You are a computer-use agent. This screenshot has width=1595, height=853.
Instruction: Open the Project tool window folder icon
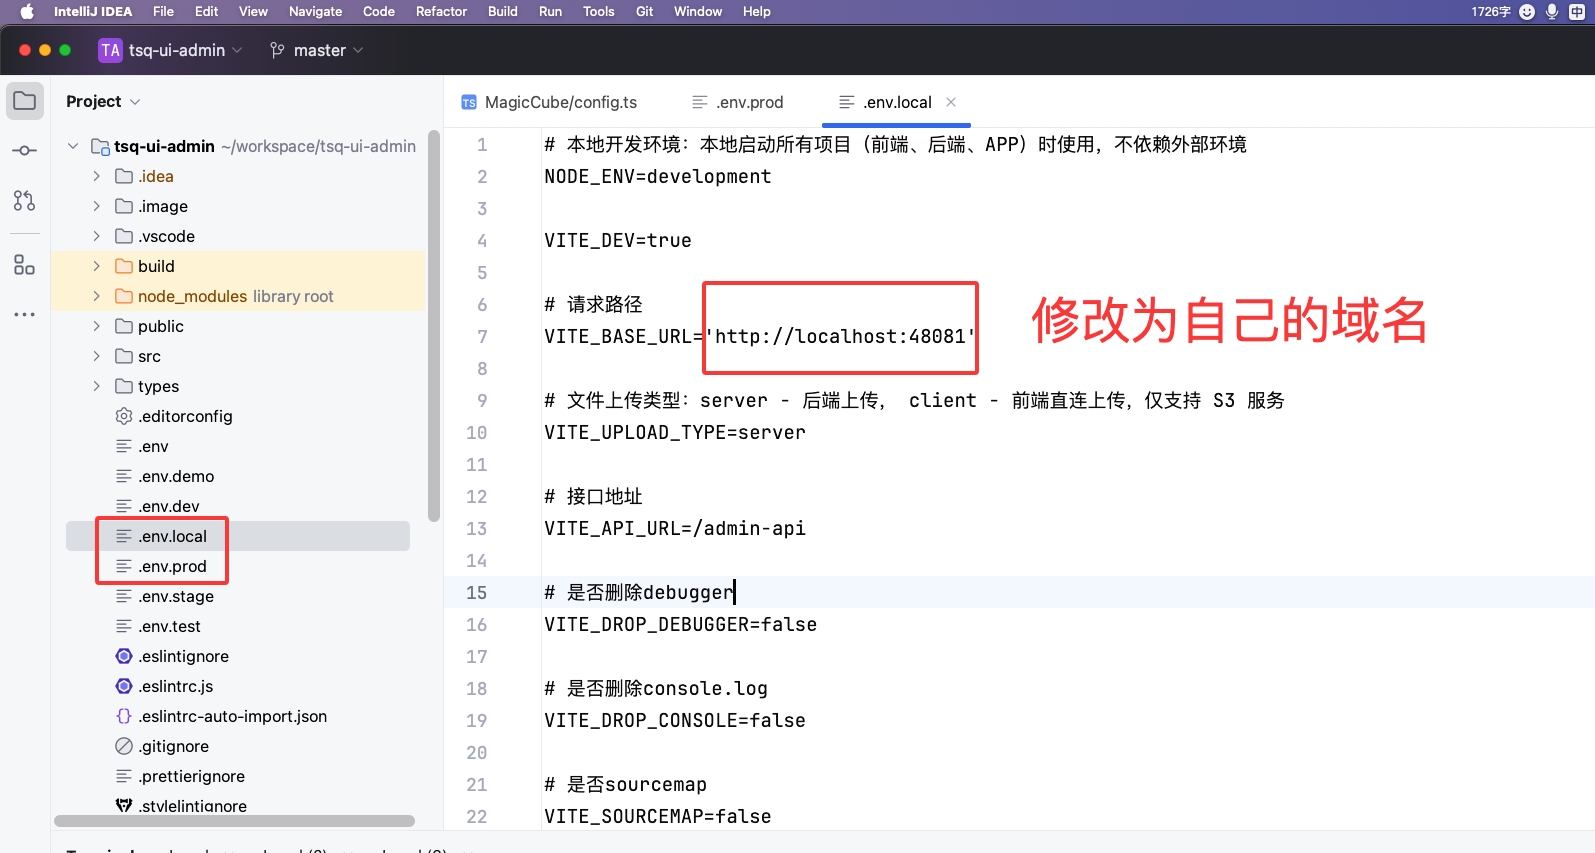[25, 101]
